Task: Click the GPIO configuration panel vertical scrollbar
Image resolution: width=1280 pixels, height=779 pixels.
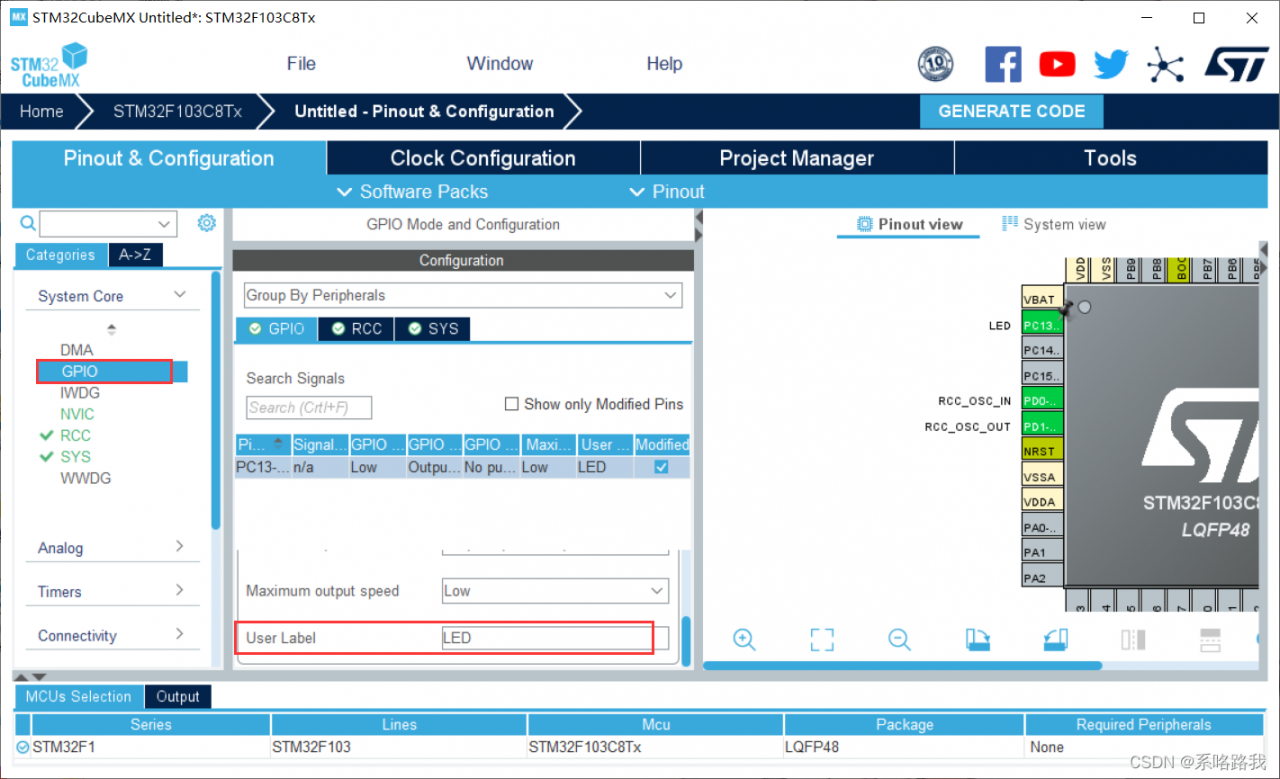Action: 686,641
